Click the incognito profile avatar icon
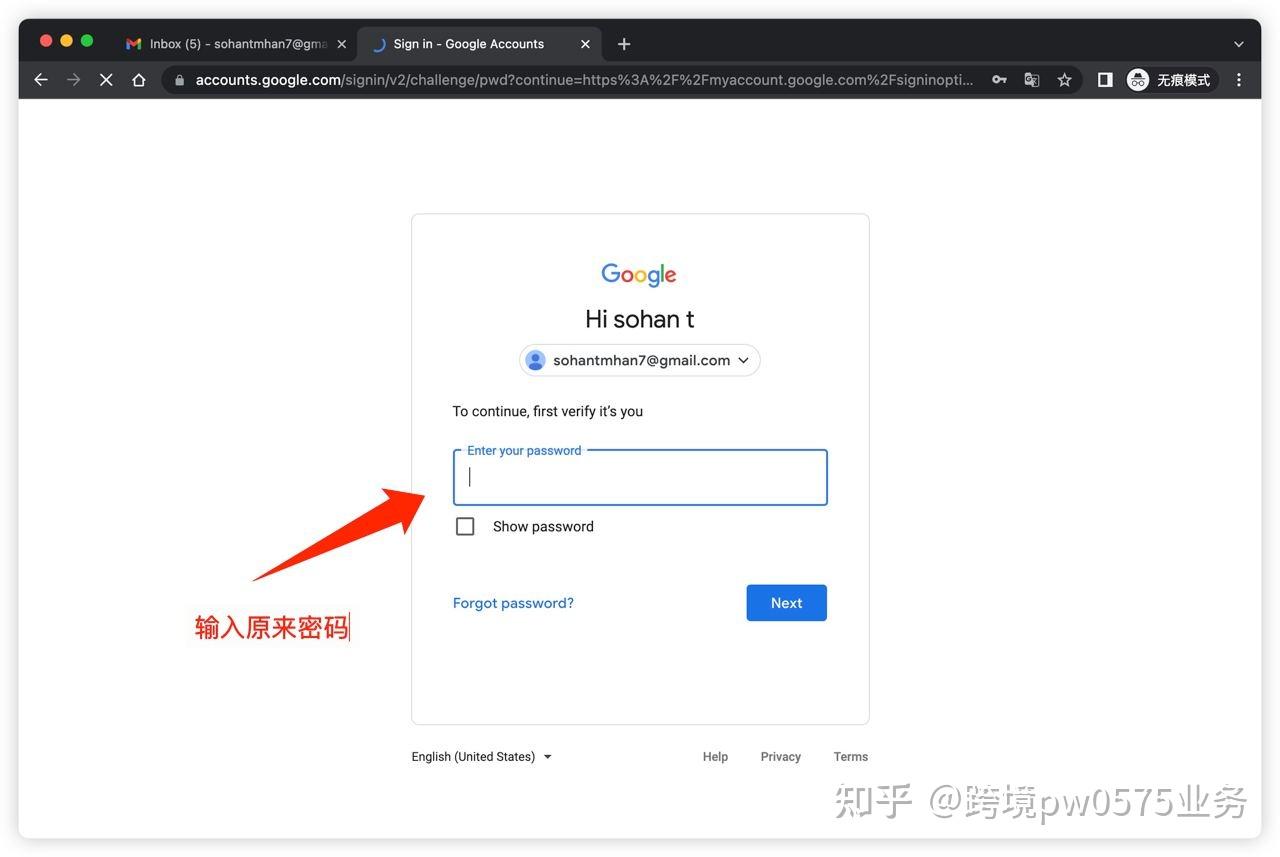The image size is (1280, 857). (x=1137, y=79)
